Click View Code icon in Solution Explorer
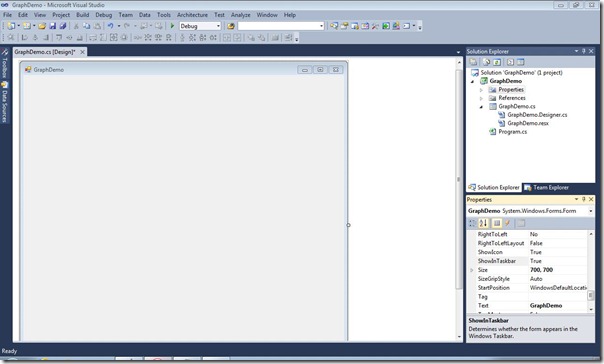The width and height of the screenshot is (604, 364). pos(510,62)
